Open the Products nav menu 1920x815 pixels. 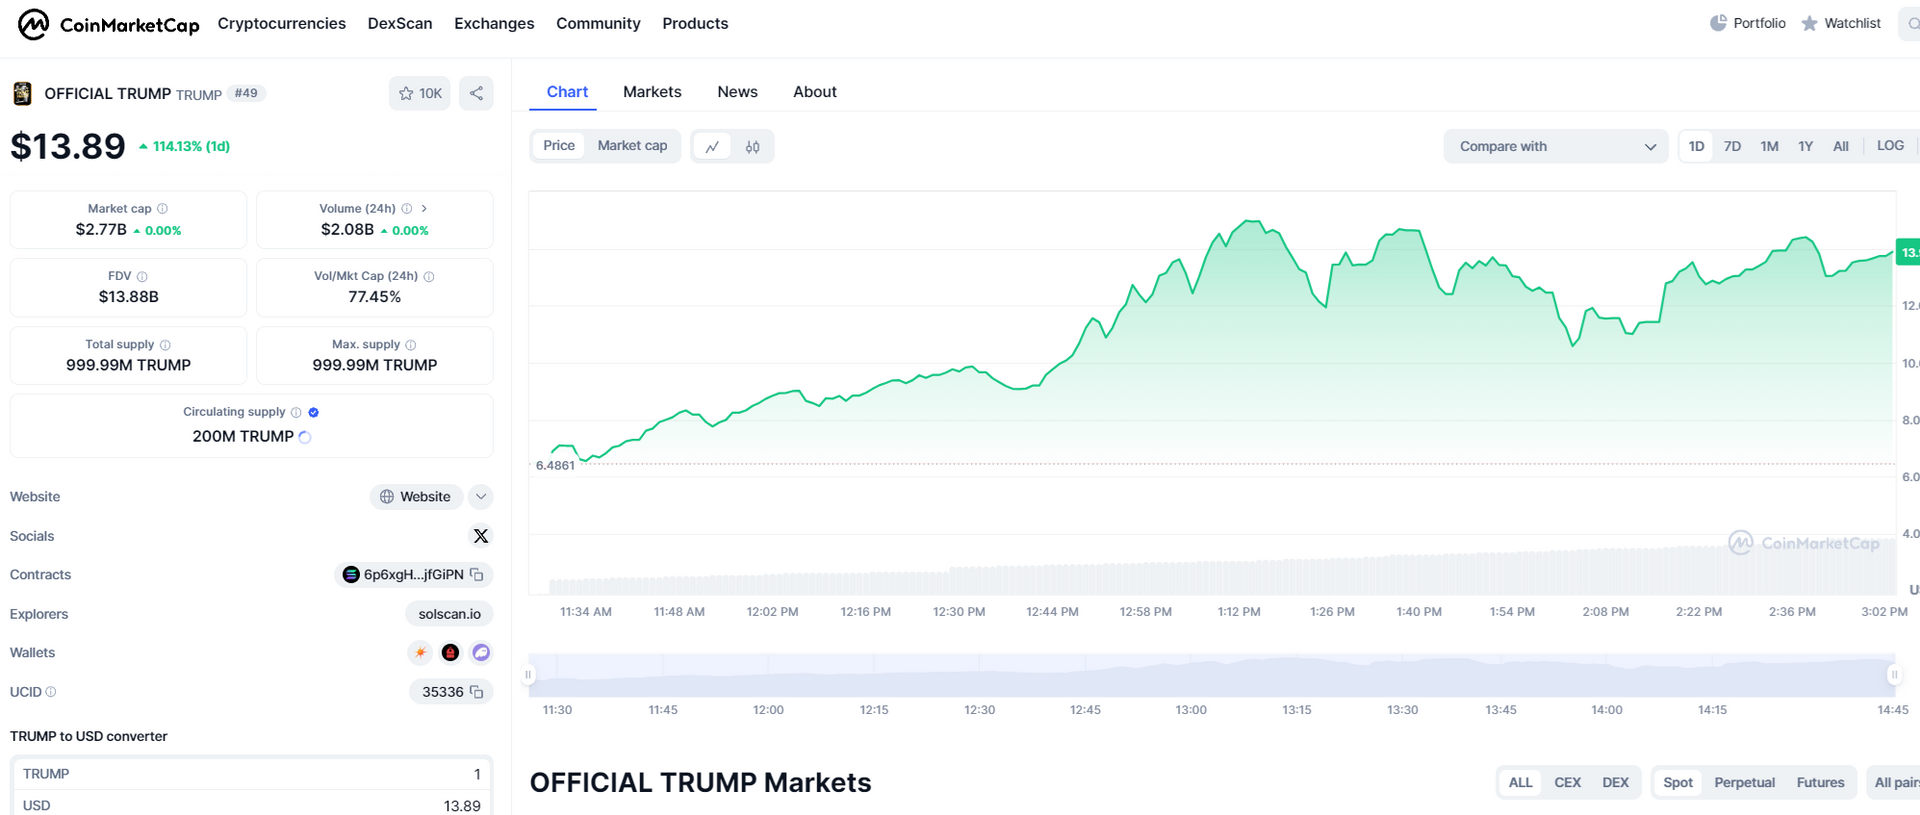(x=695, y=23)
